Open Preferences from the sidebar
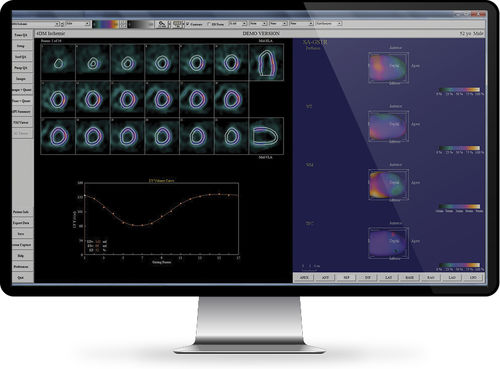 pos(21,267)
